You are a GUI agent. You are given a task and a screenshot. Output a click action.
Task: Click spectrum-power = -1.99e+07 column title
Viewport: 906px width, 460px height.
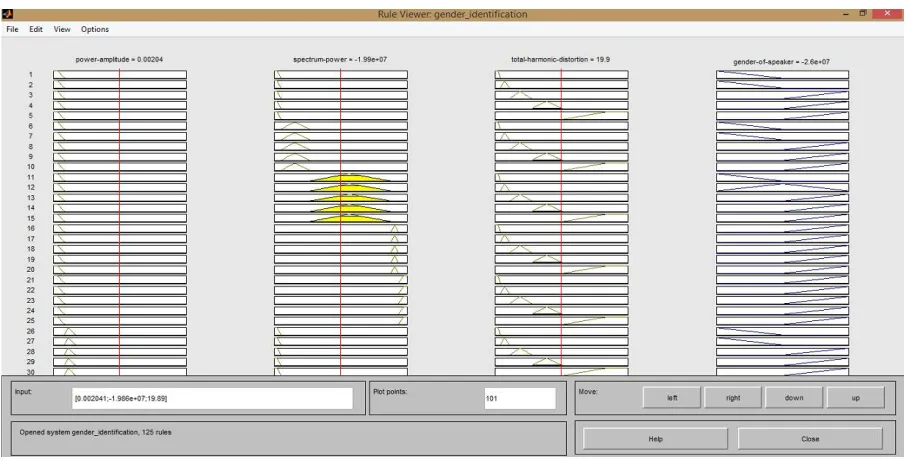[x=340, y=59]
